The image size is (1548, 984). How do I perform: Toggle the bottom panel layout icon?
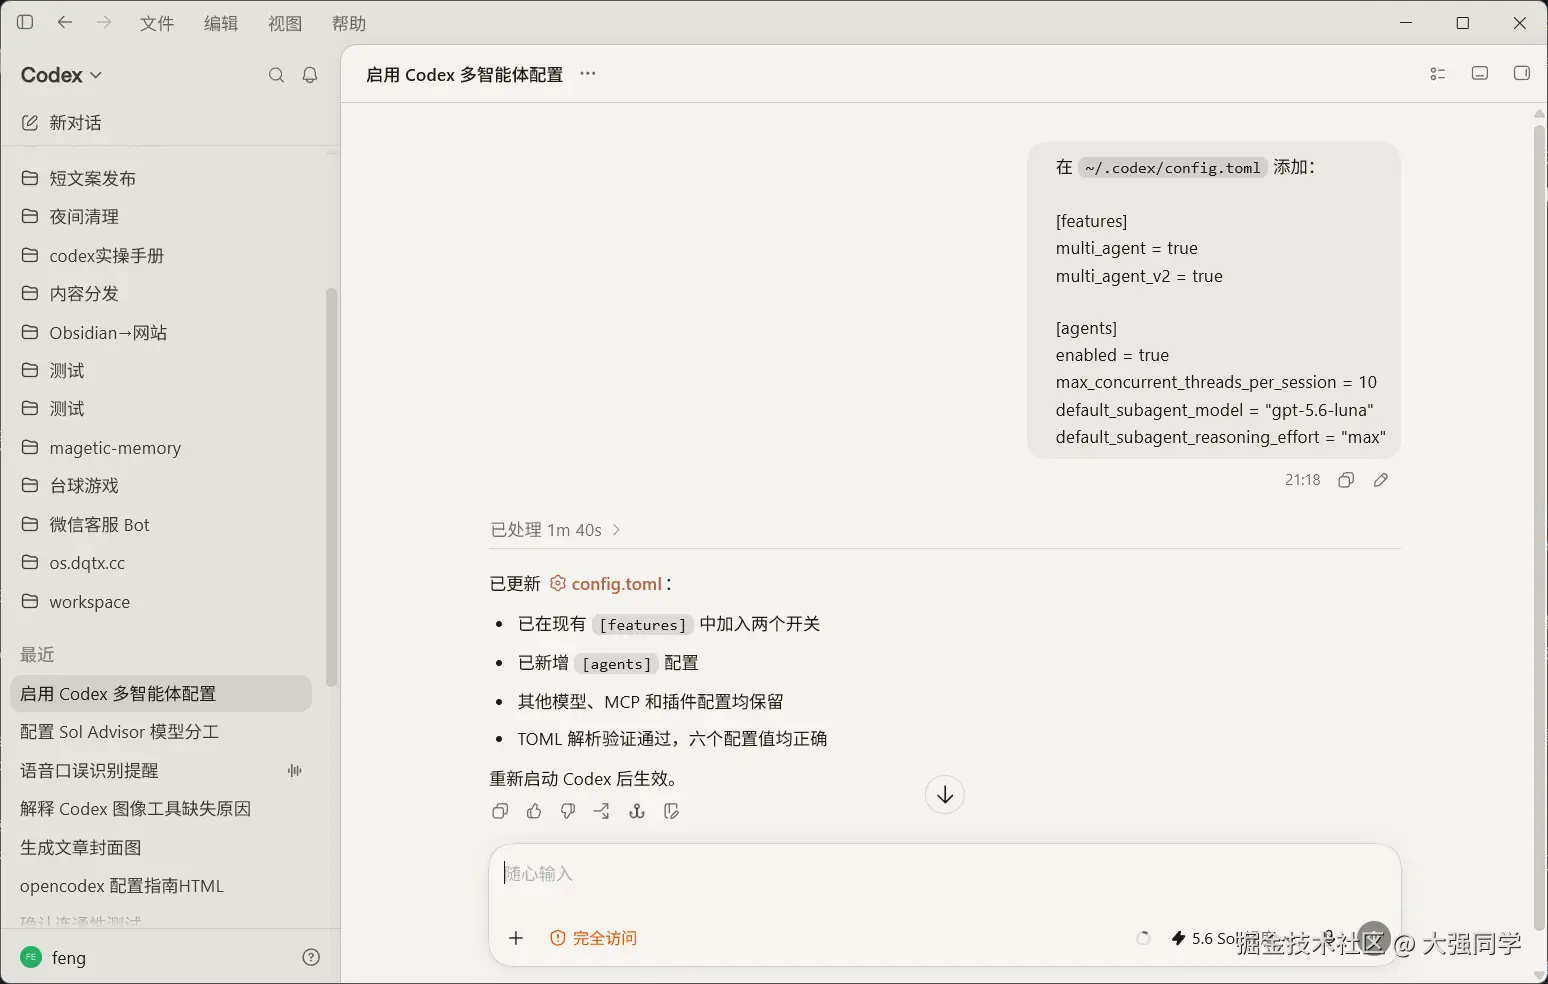click(x=1480, y=73)
